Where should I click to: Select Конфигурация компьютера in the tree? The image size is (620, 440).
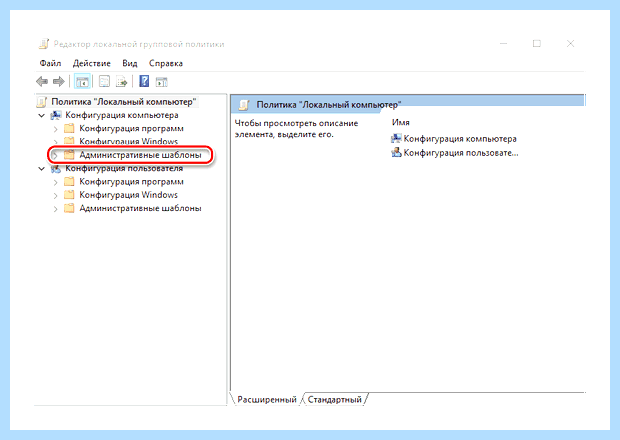tap(122, 115)
